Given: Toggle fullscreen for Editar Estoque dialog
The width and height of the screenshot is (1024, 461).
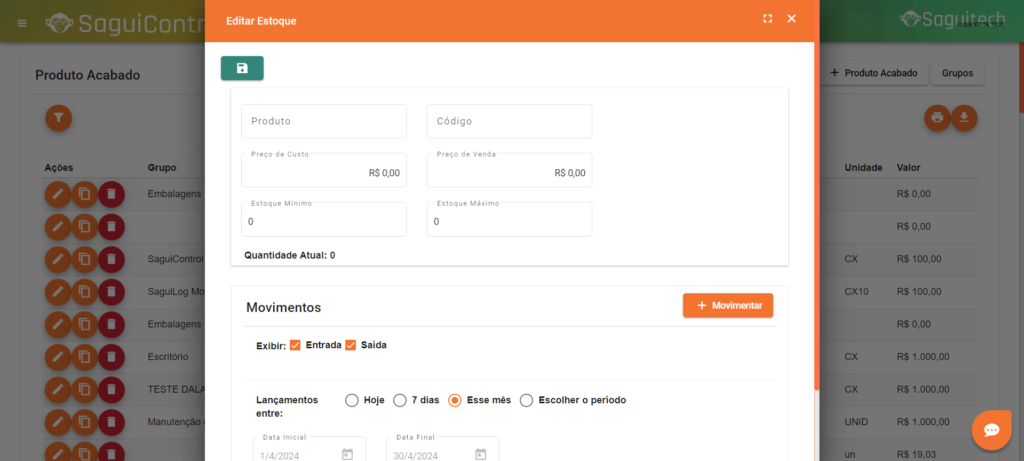Looking at the screenshot, I should tap(767, 19).
